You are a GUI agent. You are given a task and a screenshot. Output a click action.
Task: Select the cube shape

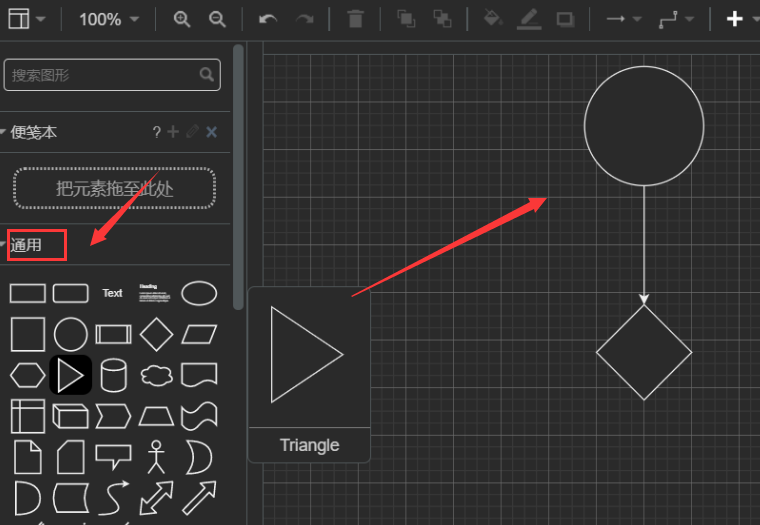[71, 416]
